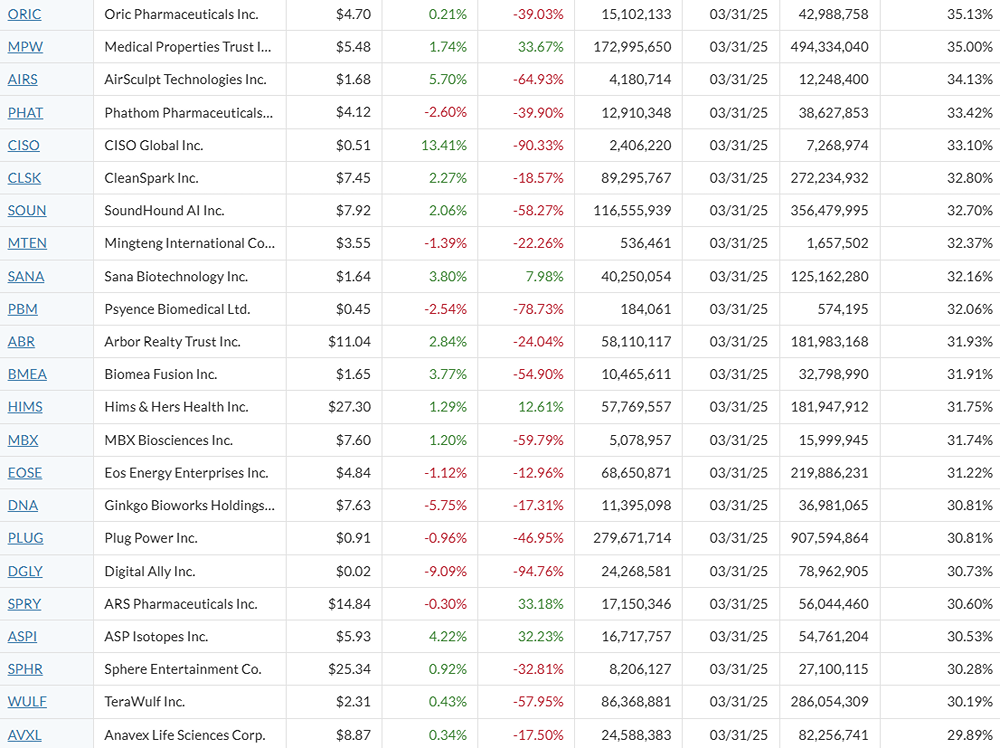This screenshot has height=748, width=1000.
Task: Click the MTEN ticker link
Action: tap(27, 243)
